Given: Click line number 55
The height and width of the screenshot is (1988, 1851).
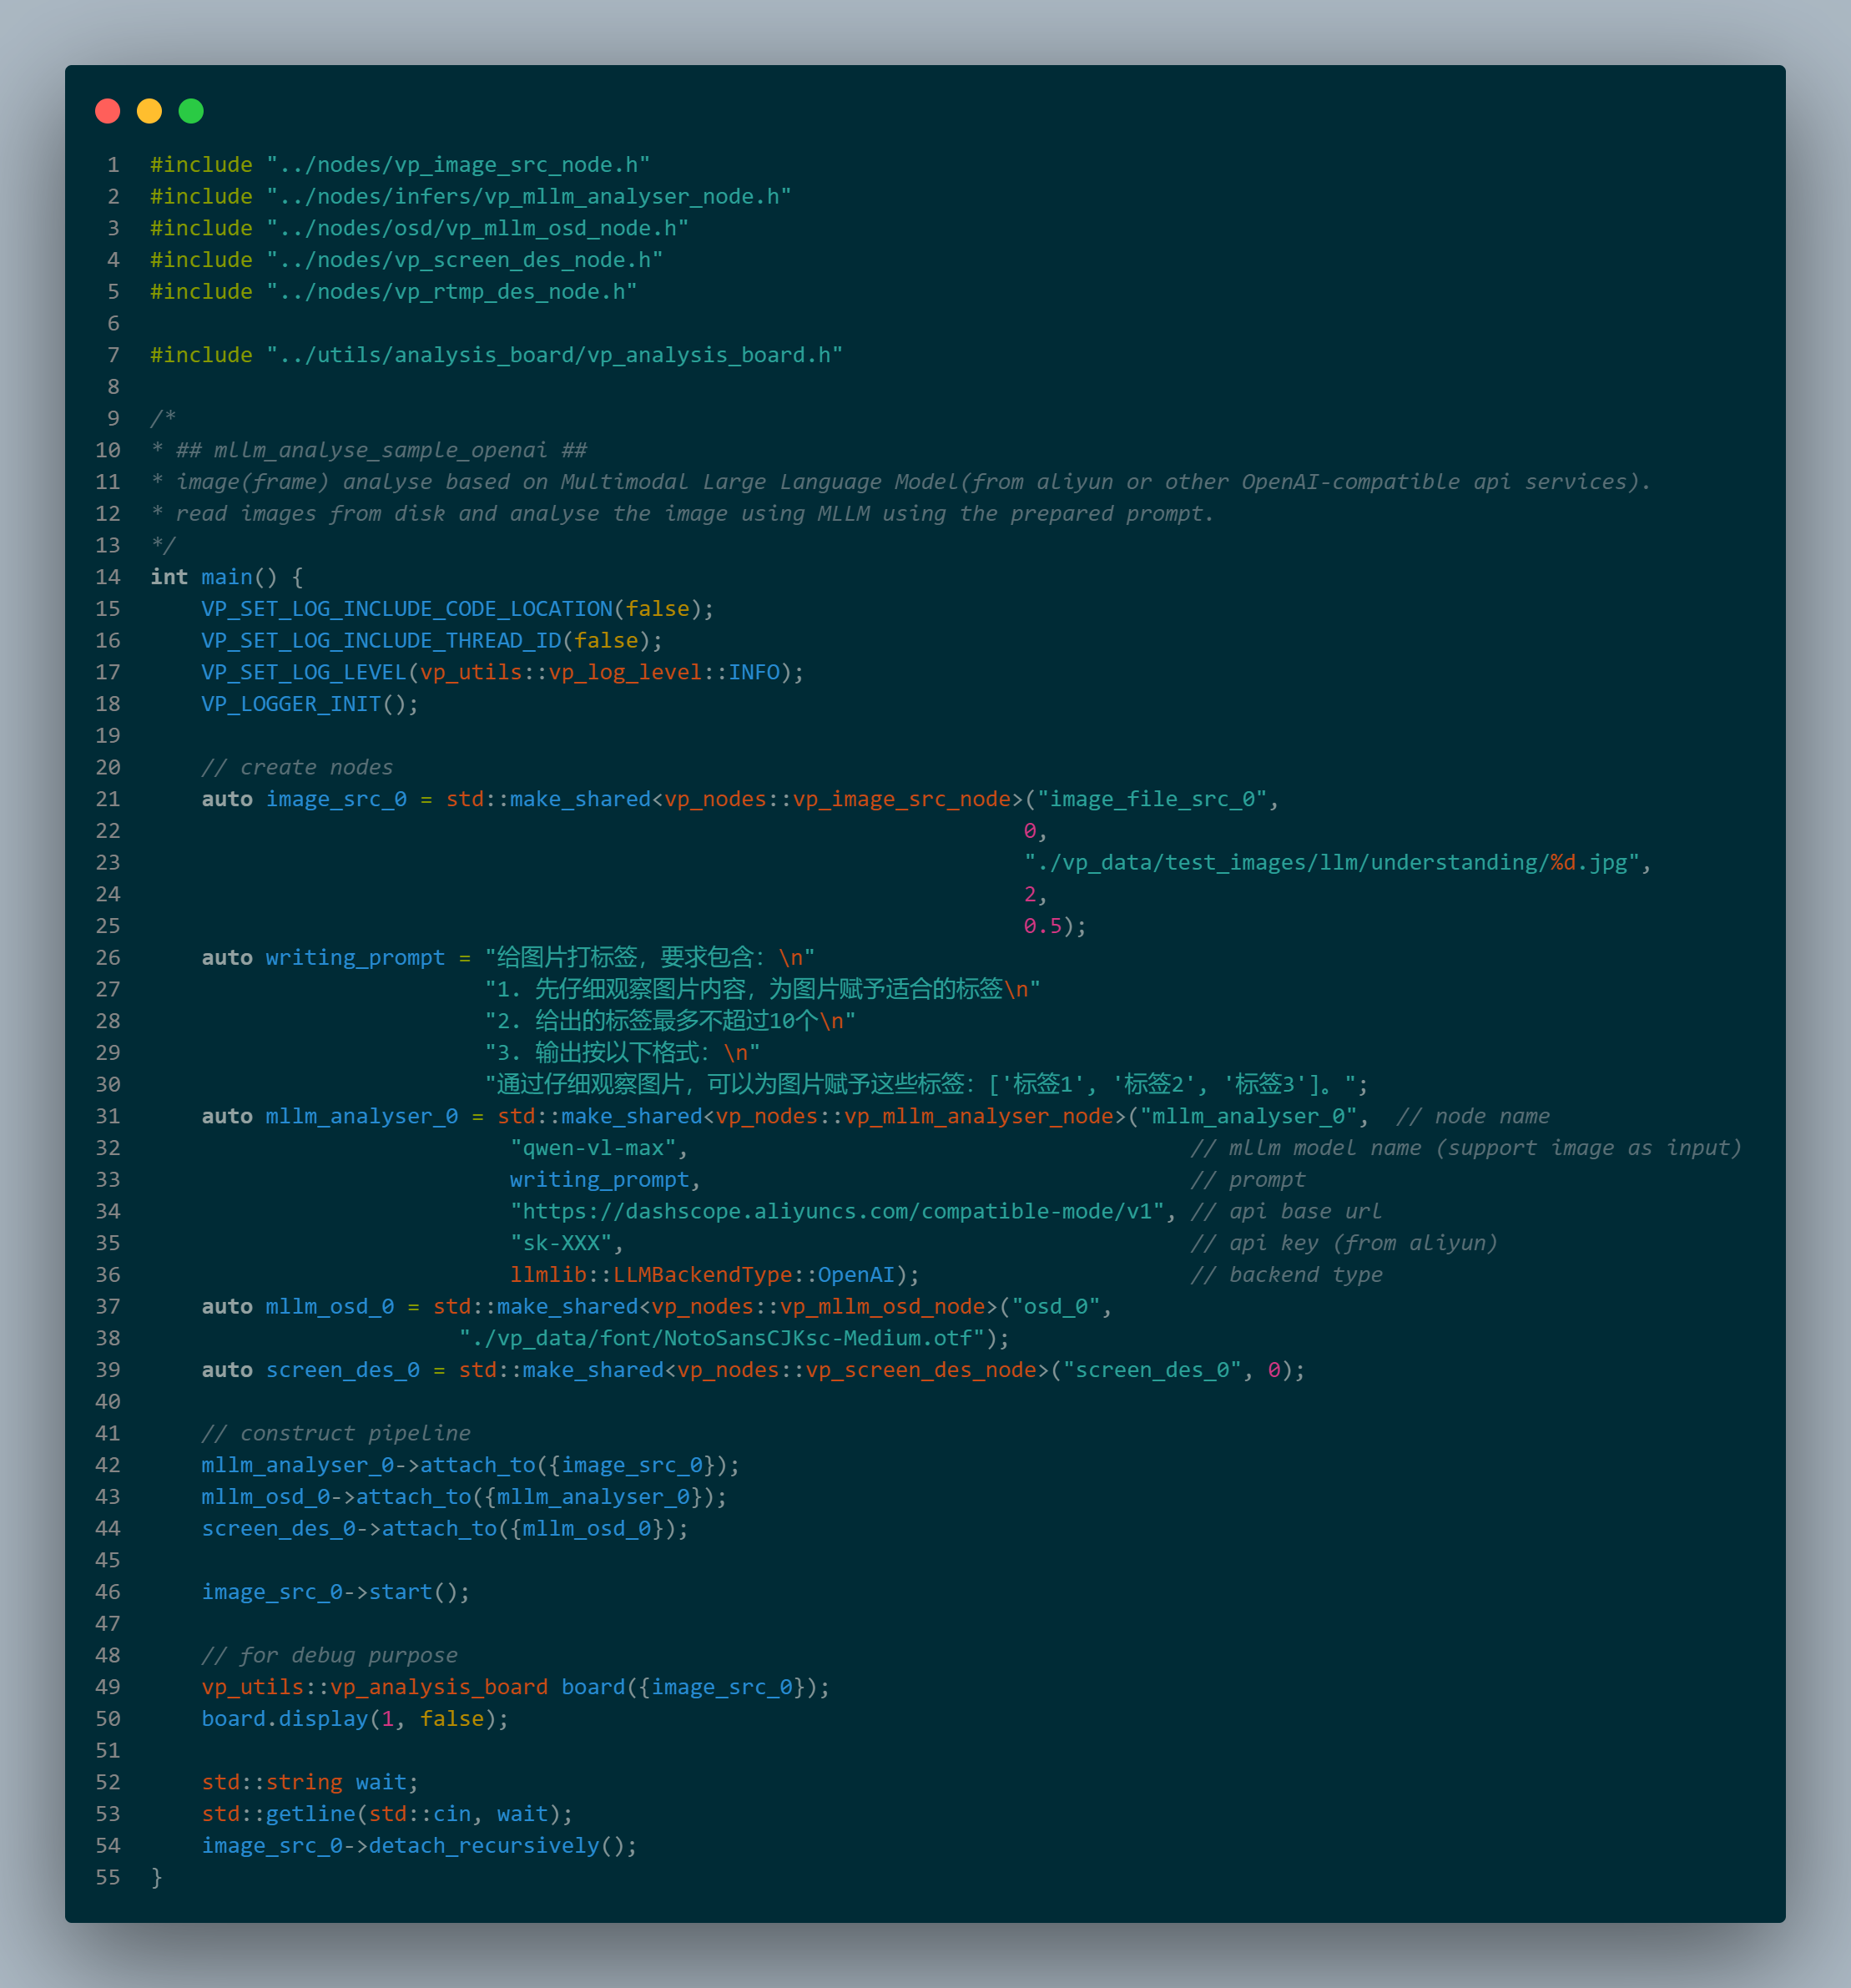Looking at the screenshot, I should click(108, 1878).
